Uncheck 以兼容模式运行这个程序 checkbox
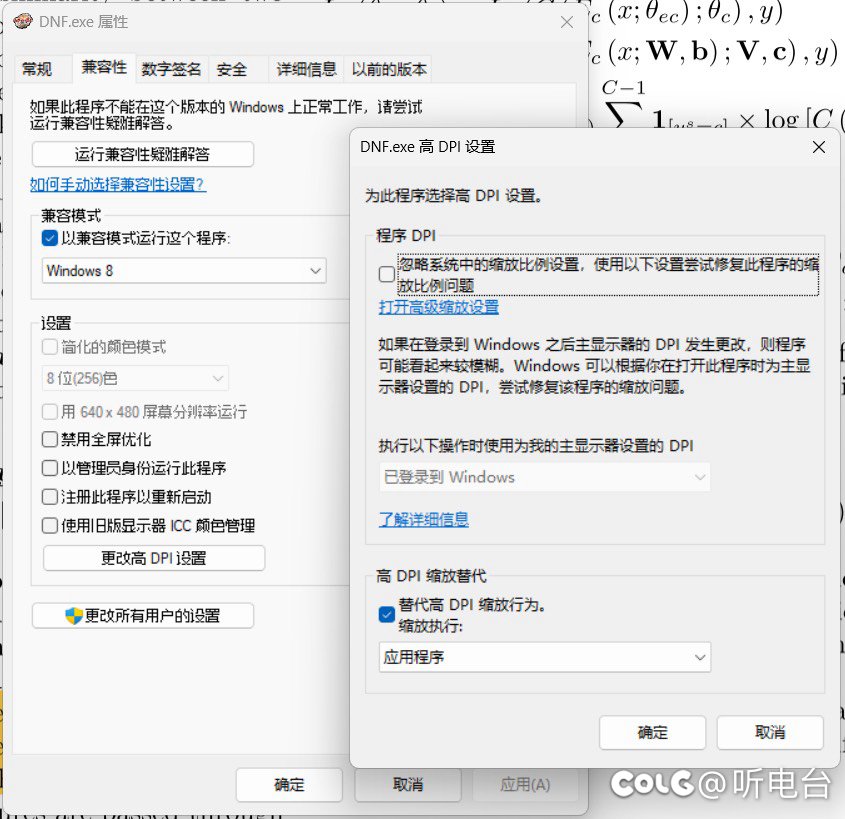The height and width of the screenshot is (819, 845). tap(50, 238)
